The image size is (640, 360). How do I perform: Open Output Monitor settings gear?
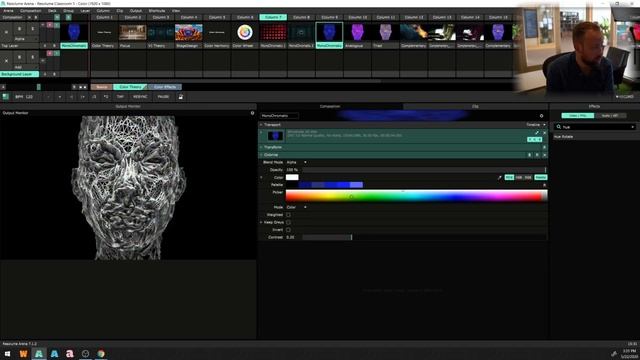pyautogui.click(x=252, y=113)
